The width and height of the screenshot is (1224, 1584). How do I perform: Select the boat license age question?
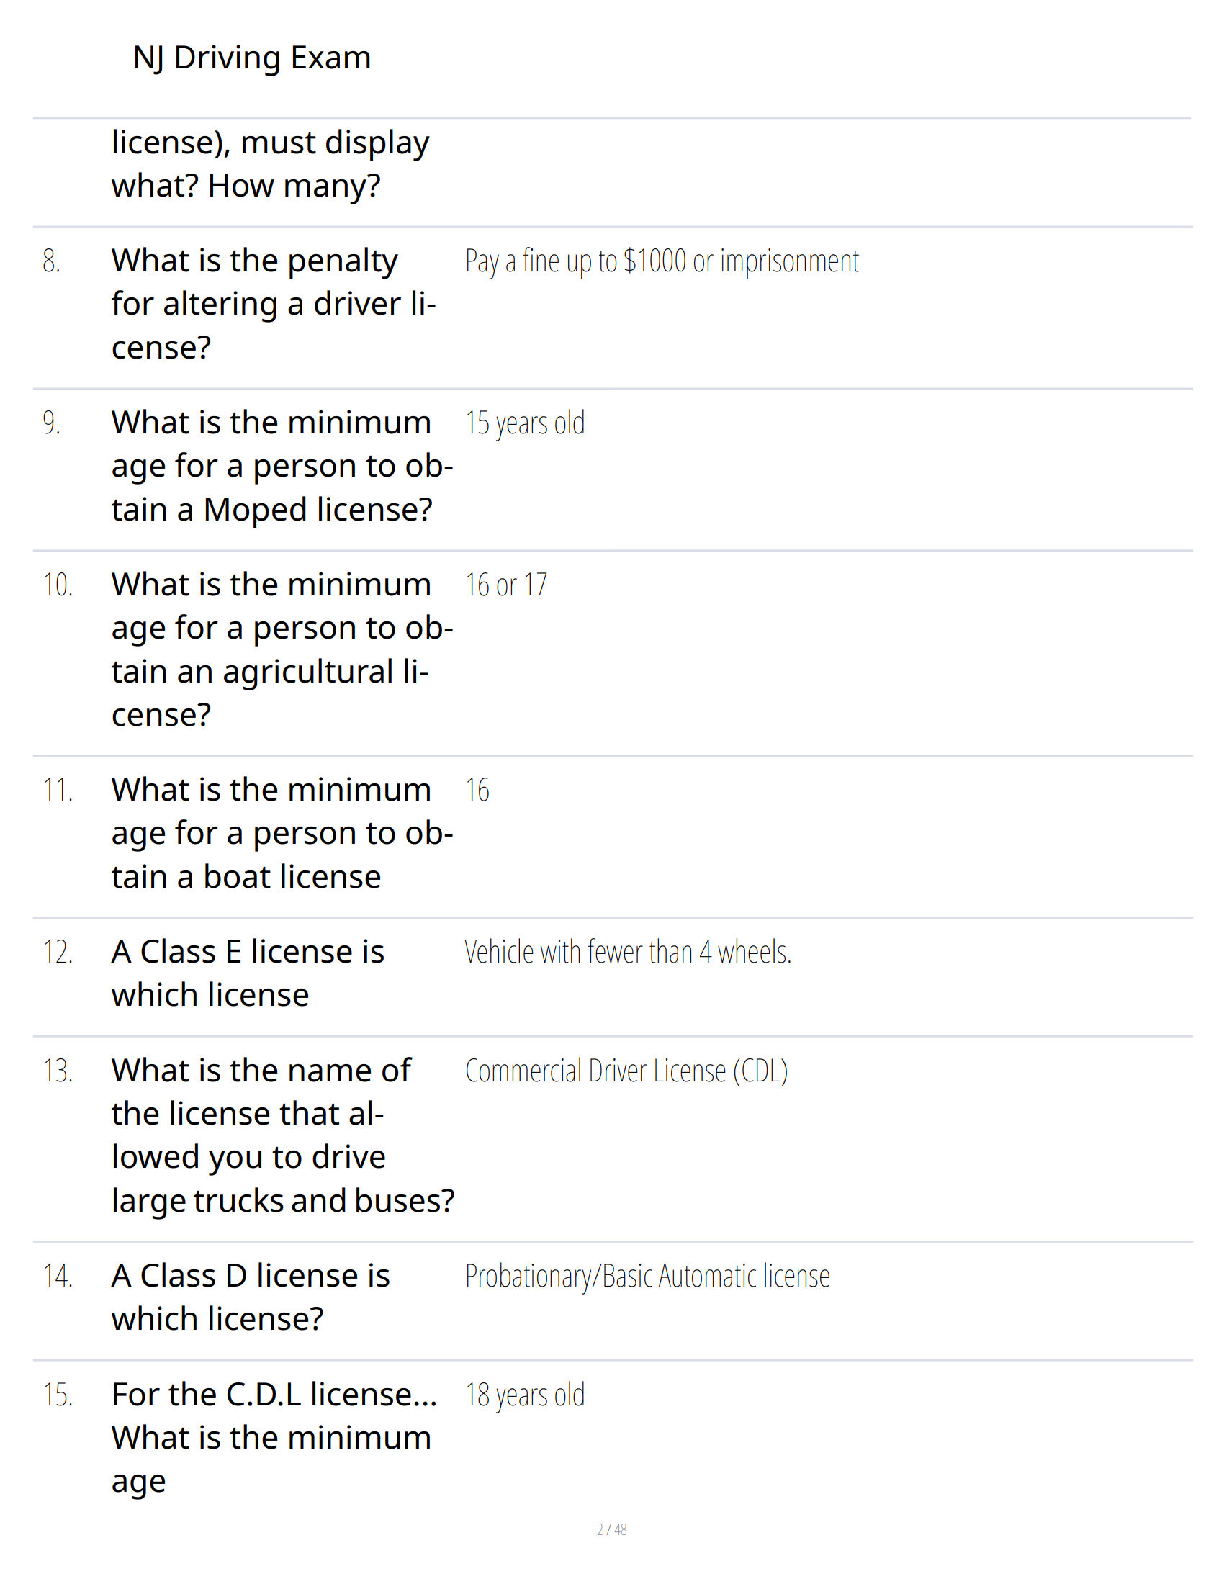click(282, 833)
